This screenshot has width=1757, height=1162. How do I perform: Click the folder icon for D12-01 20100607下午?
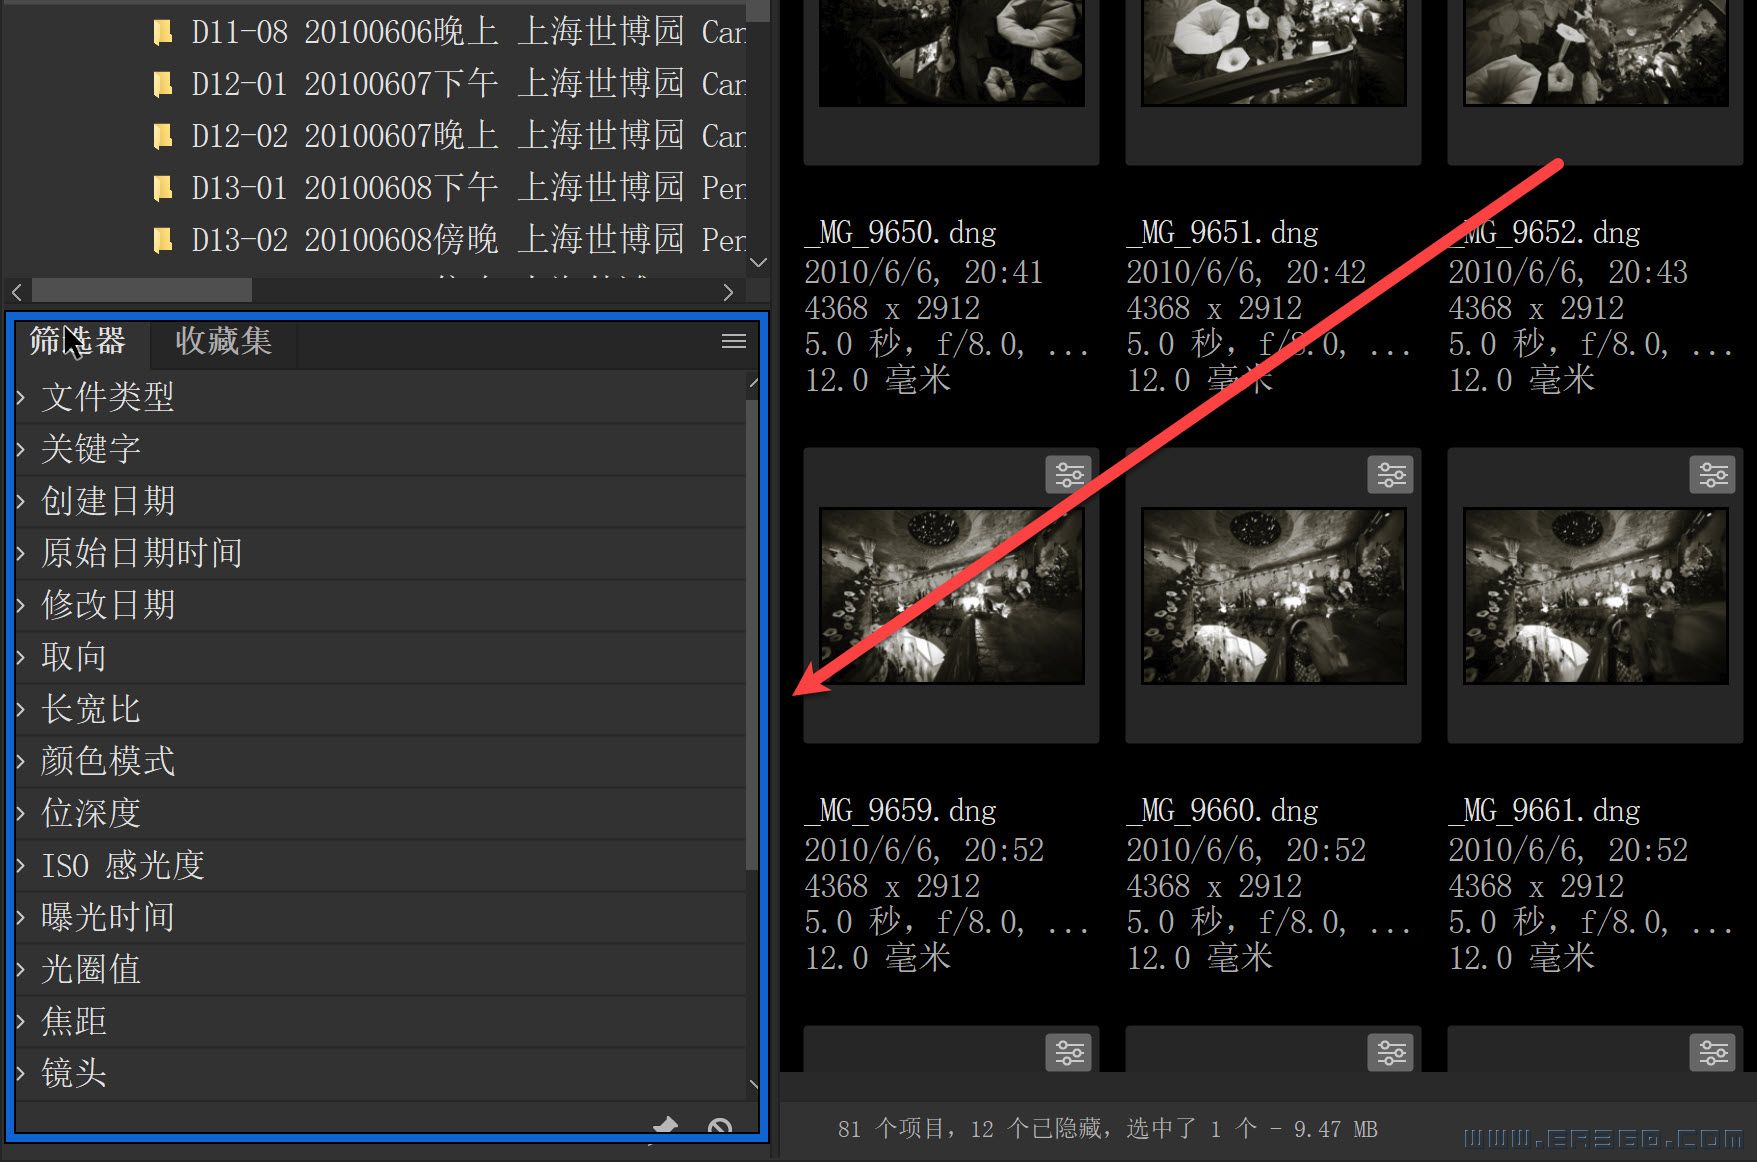(x=162, y=84)
